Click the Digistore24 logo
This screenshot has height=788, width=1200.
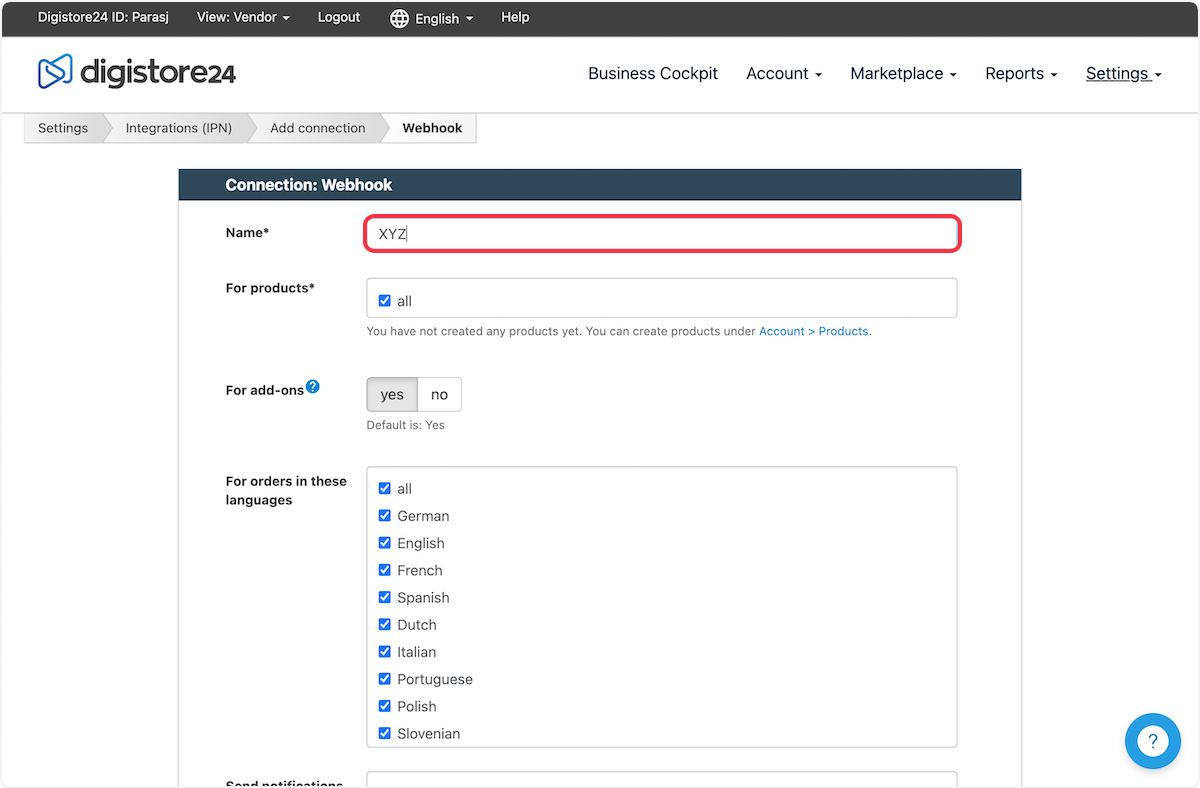137,72
